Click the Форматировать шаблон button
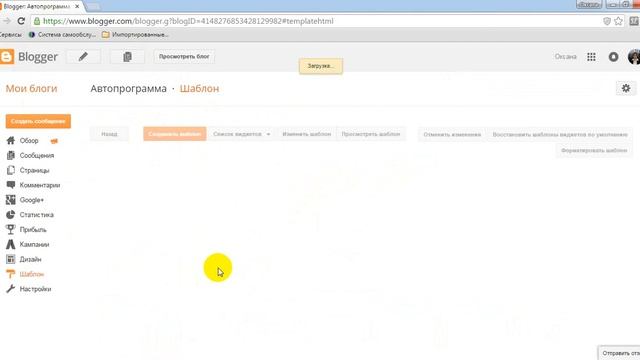The image size is (640, 360). click(594, 150)
